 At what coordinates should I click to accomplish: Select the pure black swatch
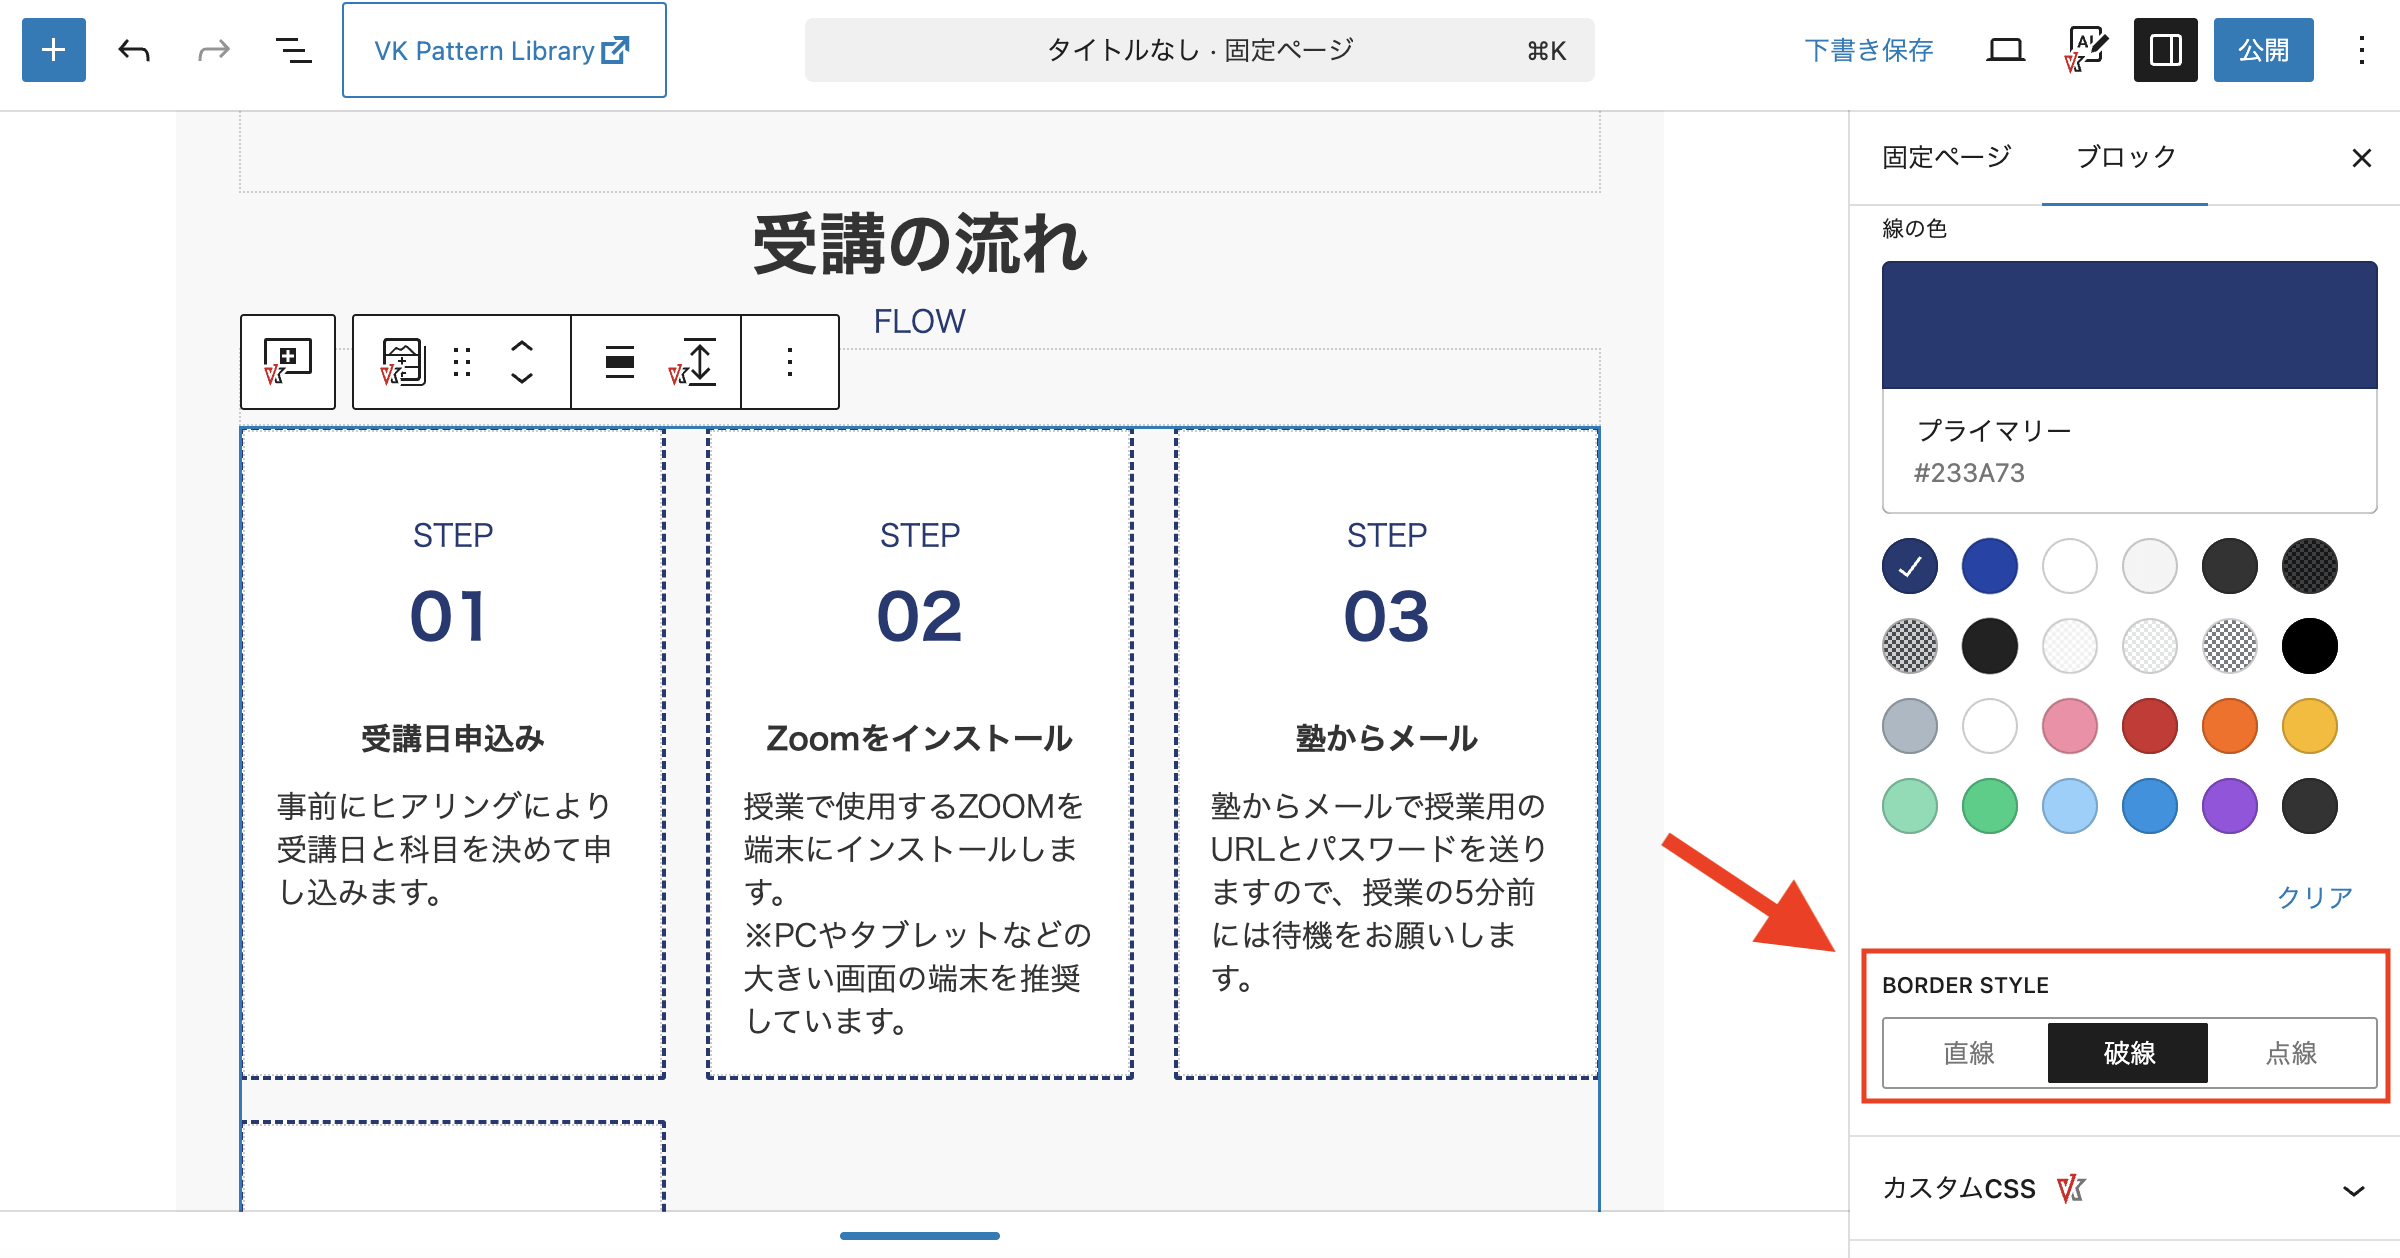click(x=2310, y=646)
